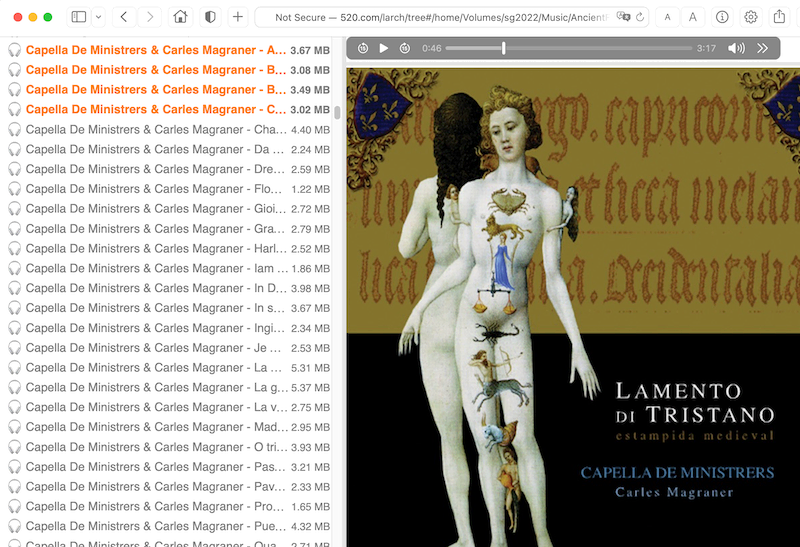The width and height of the screenshot is (800, 547).
Task: Click headphone icon of 'Ingi...' track
Action: click(x=15, y=328)
